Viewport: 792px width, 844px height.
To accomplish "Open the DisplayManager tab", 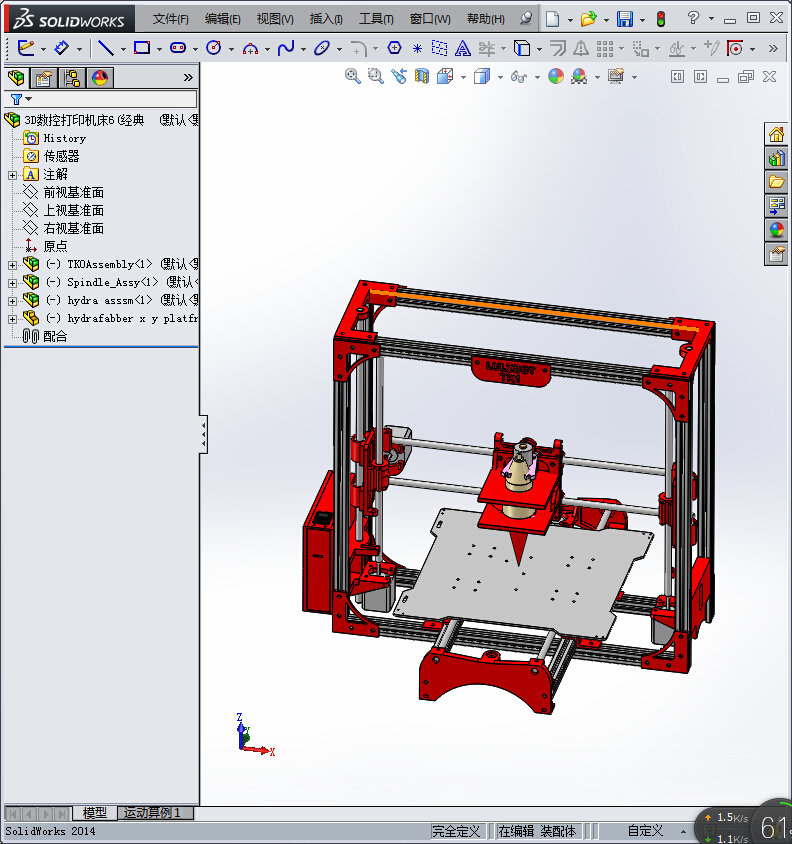I will (100, 78).
